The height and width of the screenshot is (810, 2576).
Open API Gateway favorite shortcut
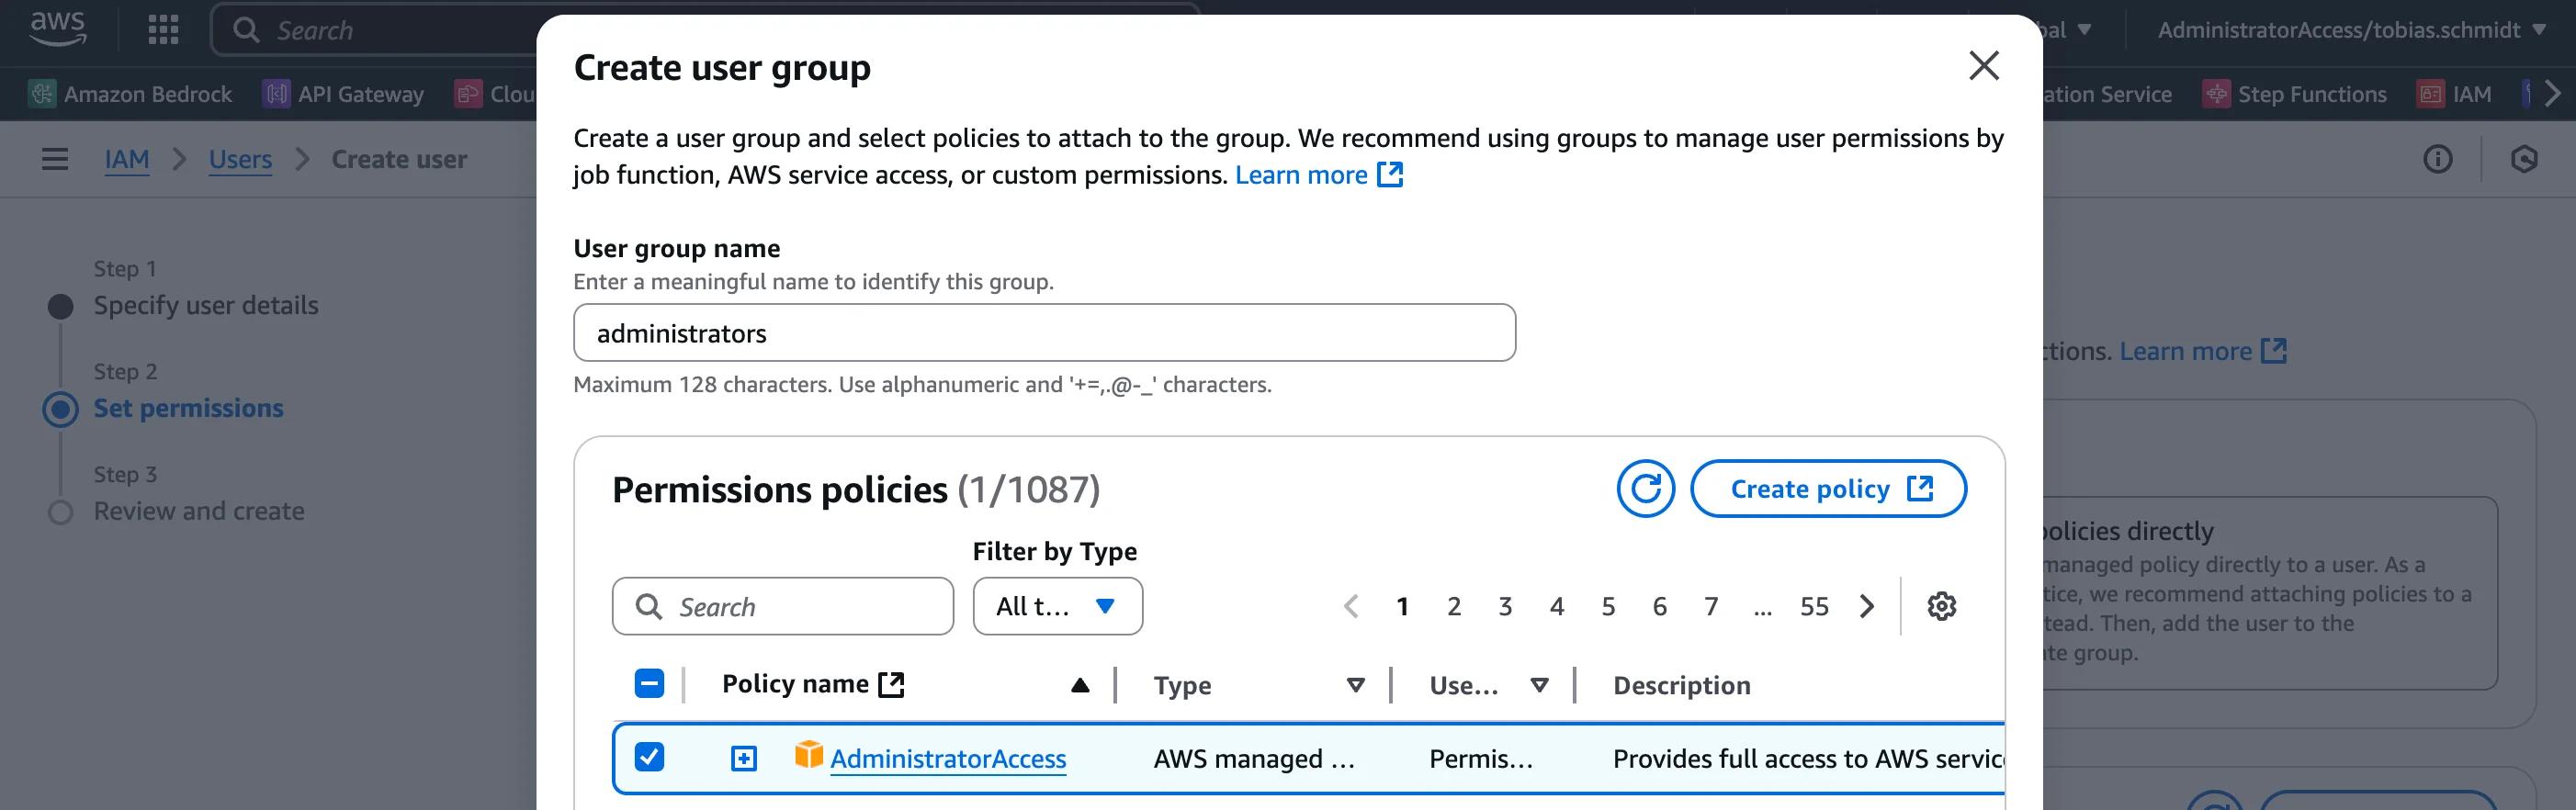click(343, 94)
